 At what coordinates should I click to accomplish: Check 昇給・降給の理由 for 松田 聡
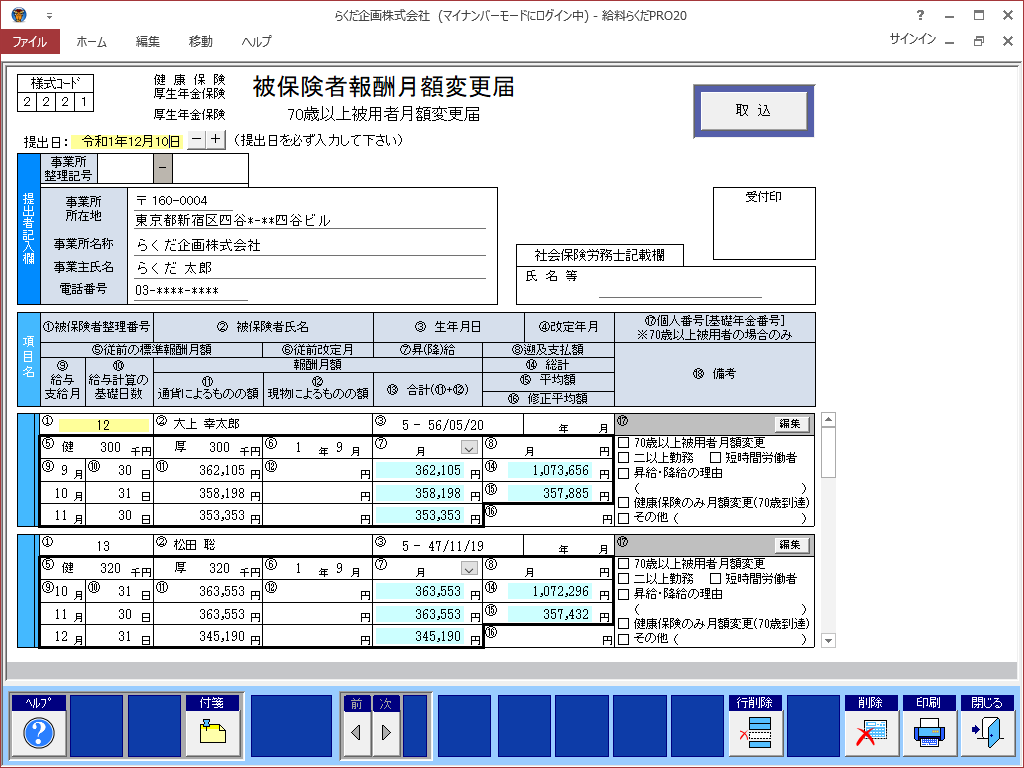624,594
